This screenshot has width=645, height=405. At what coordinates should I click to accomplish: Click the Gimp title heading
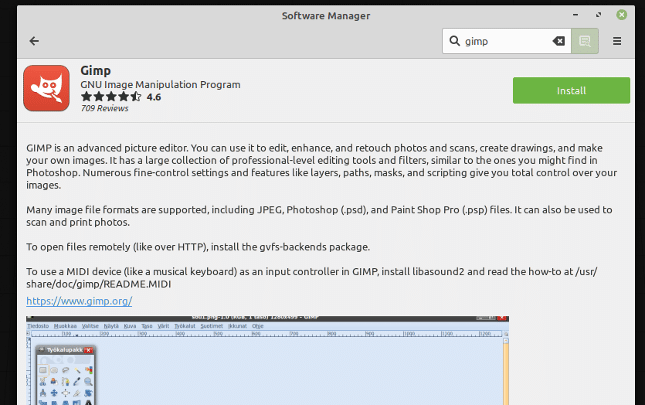pos(95,71)
